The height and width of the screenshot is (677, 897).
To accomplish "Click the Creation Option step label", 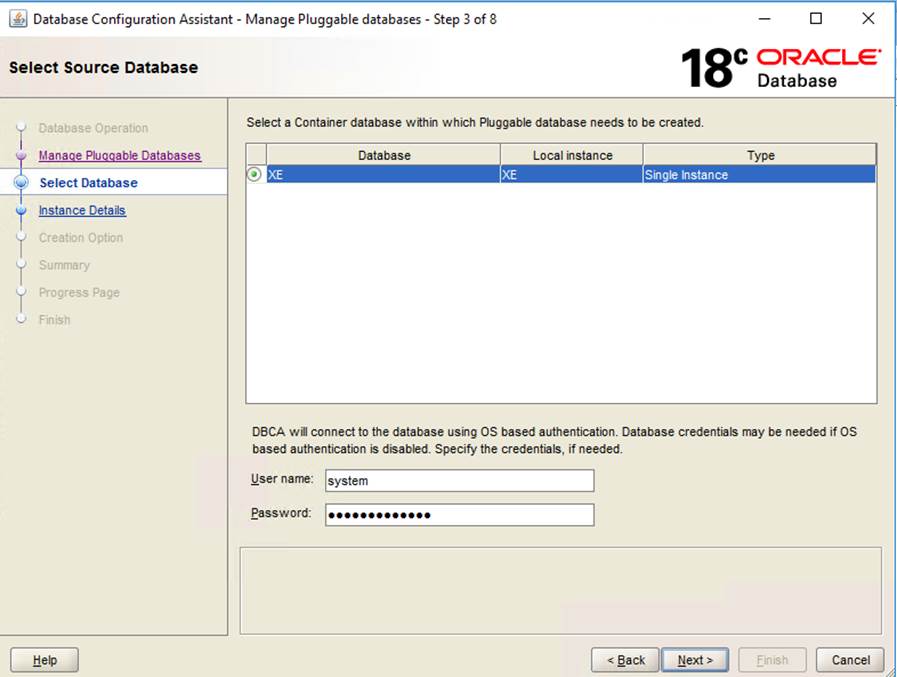I will (x=81, y=237).
